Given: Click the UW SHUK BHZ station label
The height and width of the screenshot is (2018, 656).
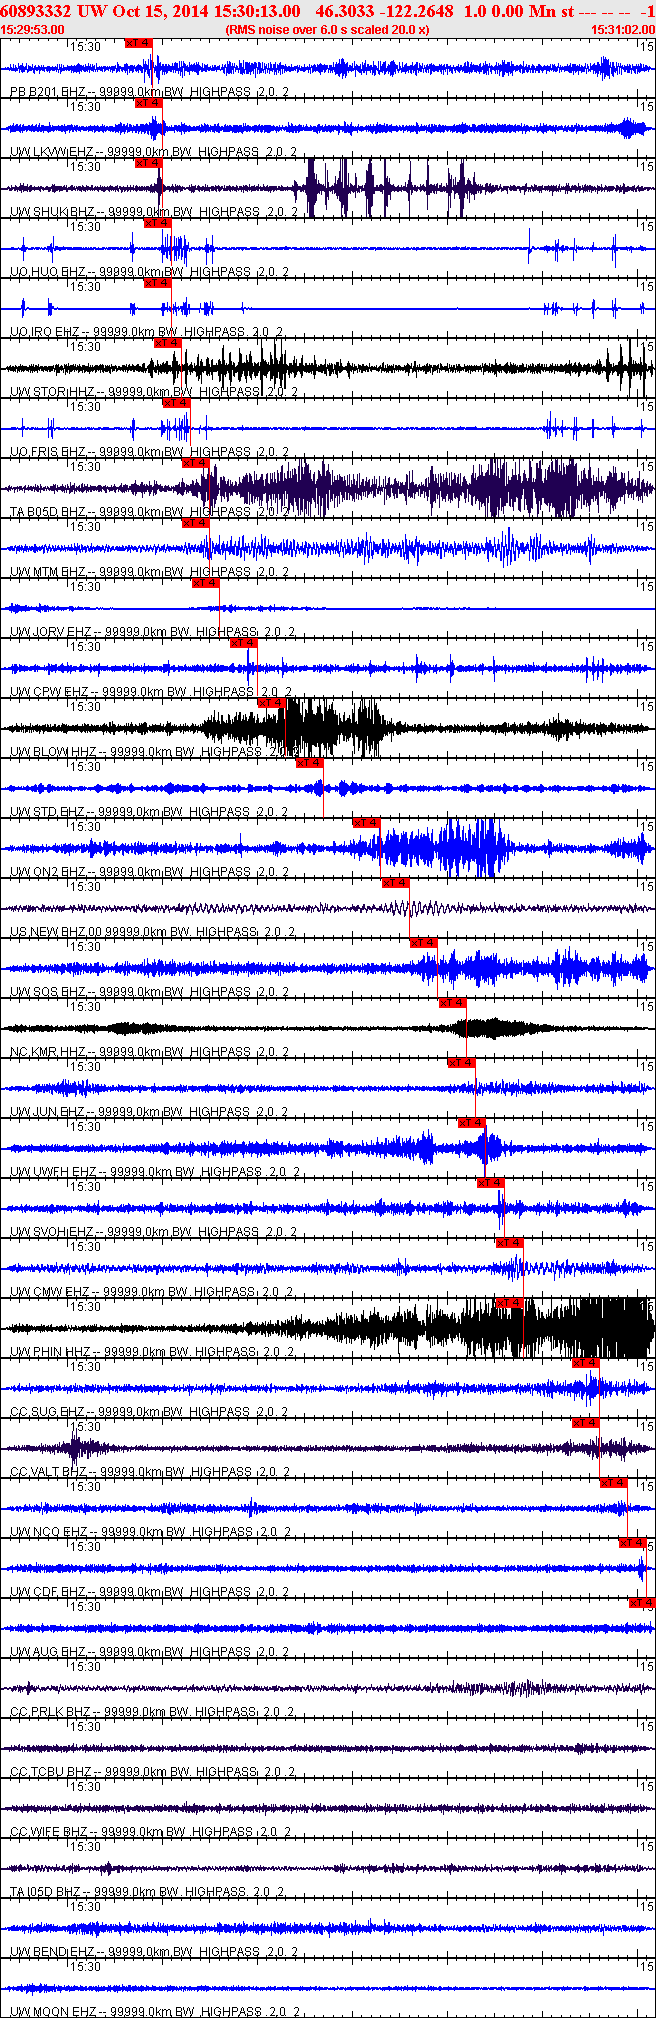Looking at the screenshot, I should [52, 212].
